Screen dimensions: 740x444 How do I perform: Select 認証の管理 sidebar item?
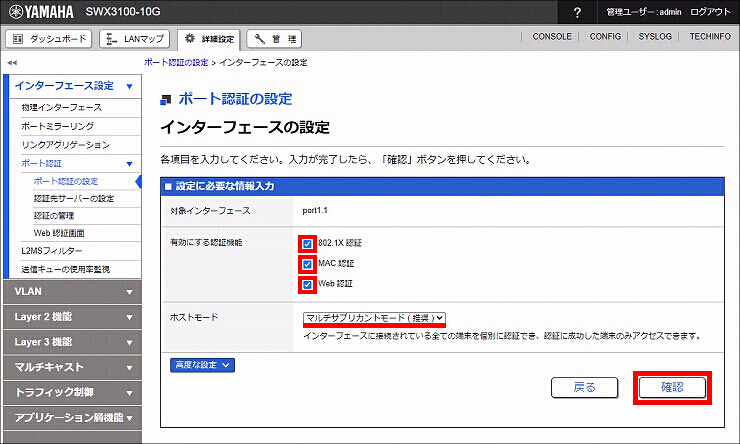54,216
